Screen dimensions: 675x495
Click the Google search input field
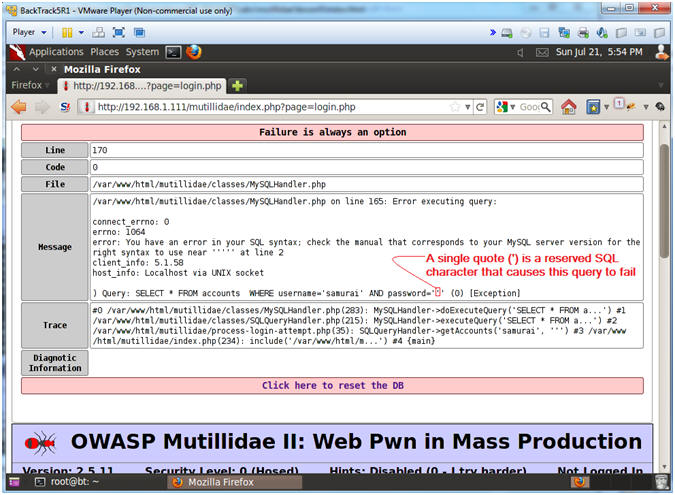coord(529,107)
